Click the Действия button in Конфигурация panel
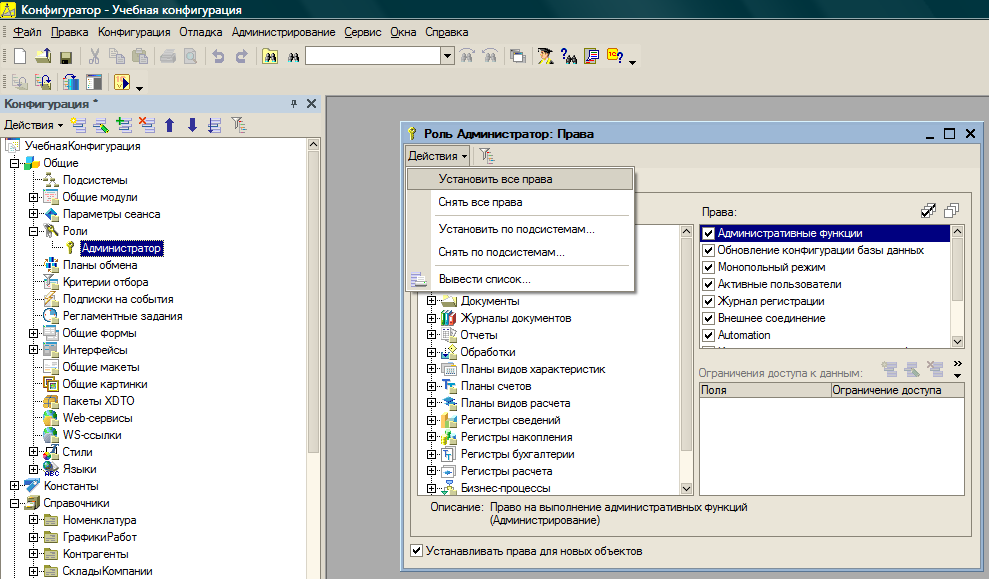 33,125
